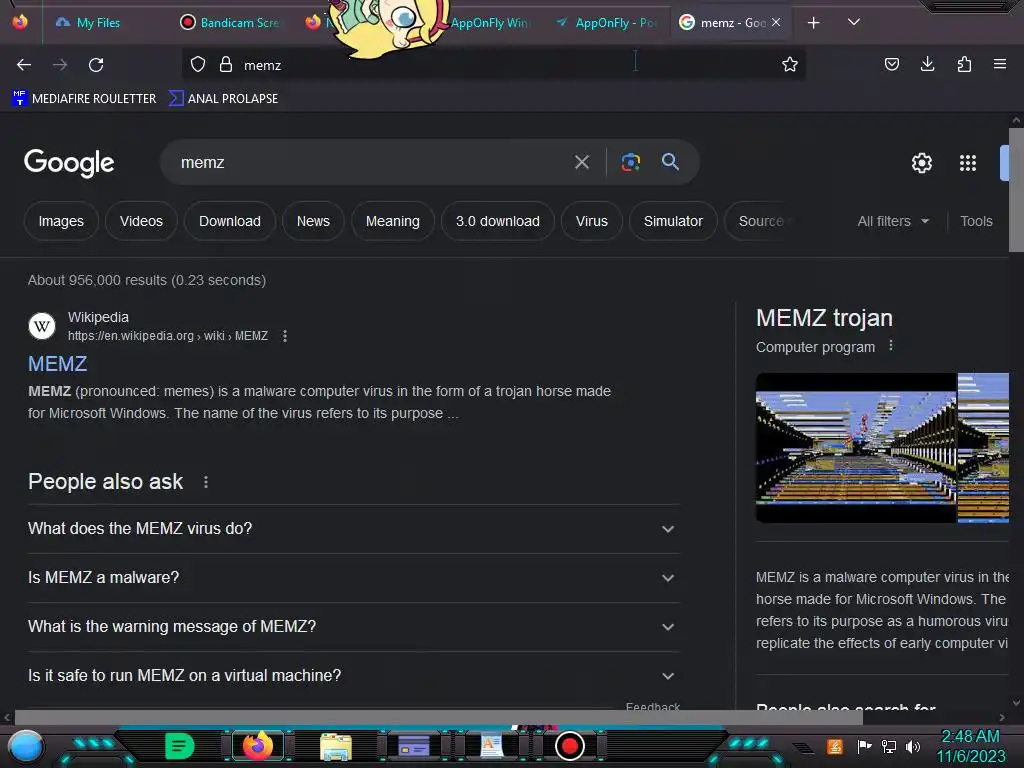Close the memz - Google tab
1024x768 pixels.
coord(776,22)
